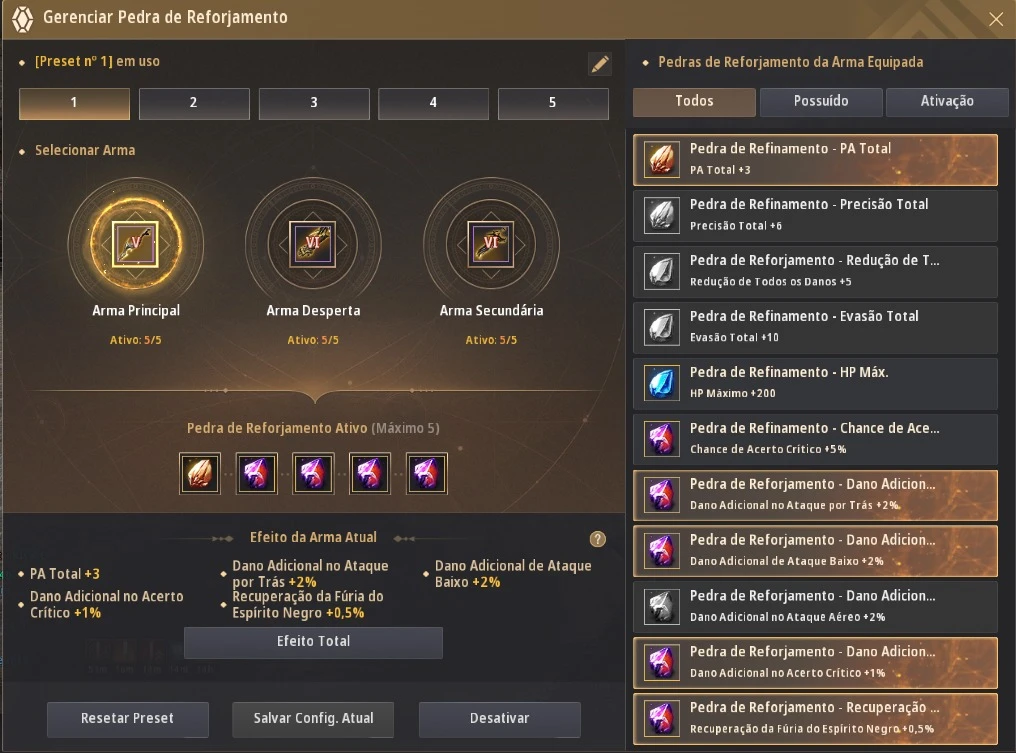Open the Possuído tab
Screen dimensions: 1016x753
coord(821,102)
